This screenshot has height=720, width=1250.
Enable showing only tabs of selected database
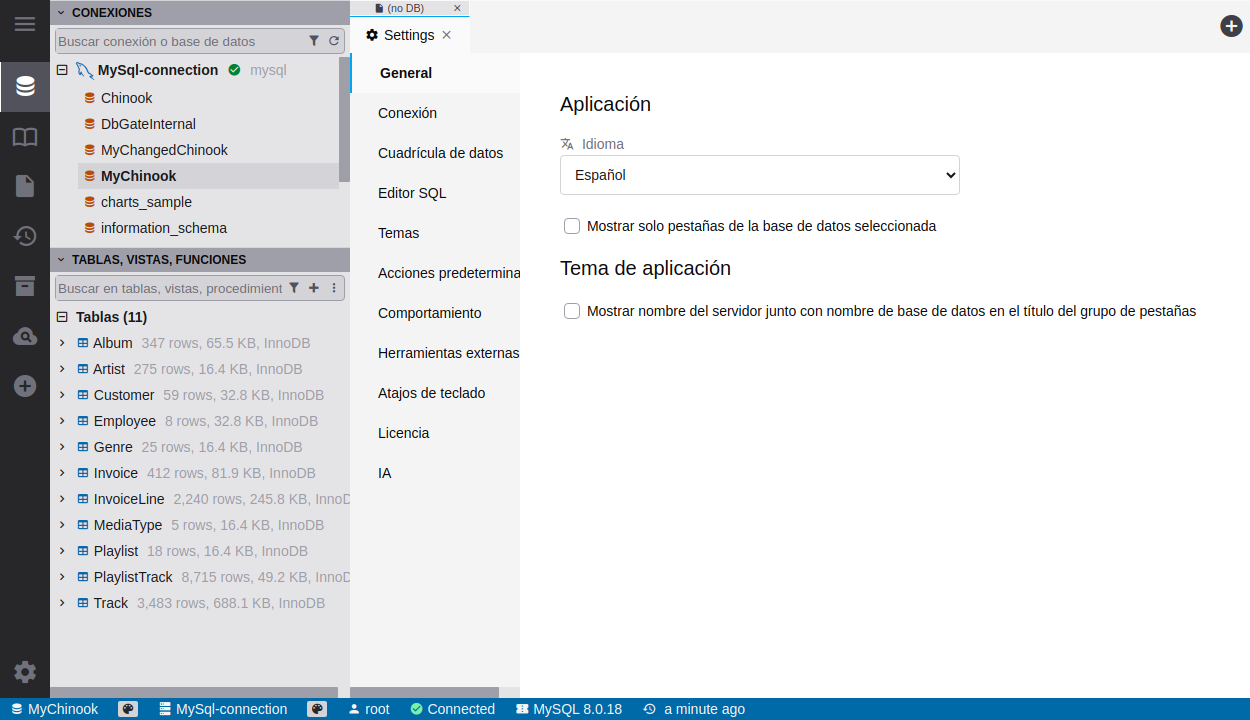pos(572,226)
